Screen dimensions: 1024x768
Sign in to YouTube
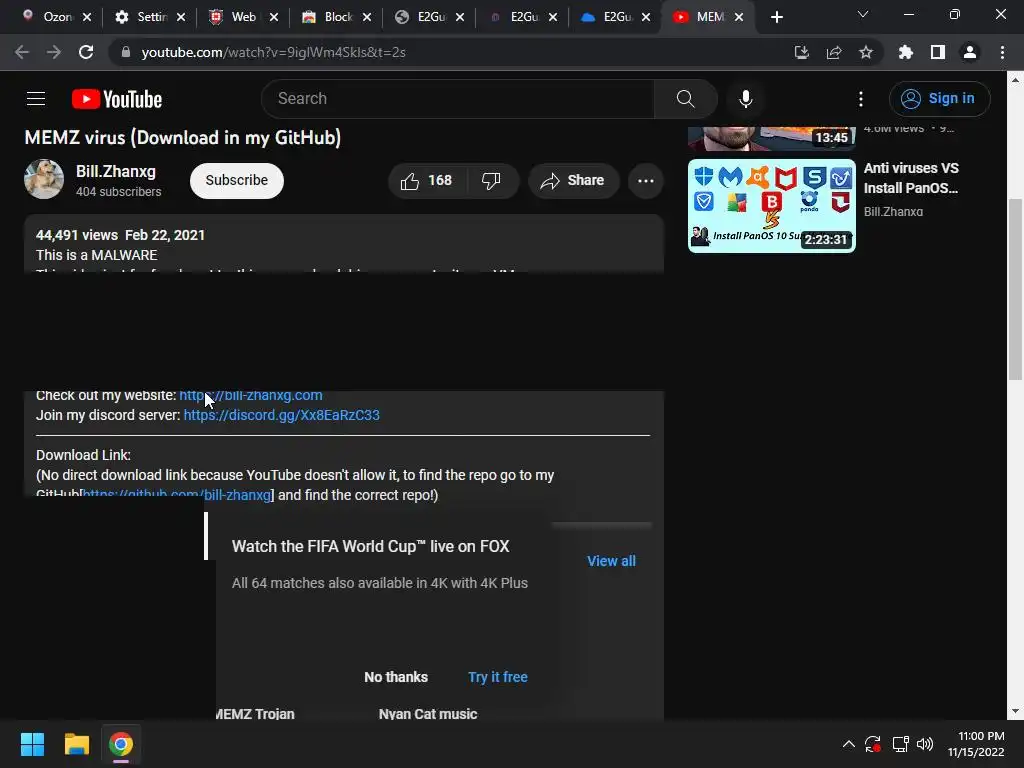pyautogui.click(x=939, y=99)
